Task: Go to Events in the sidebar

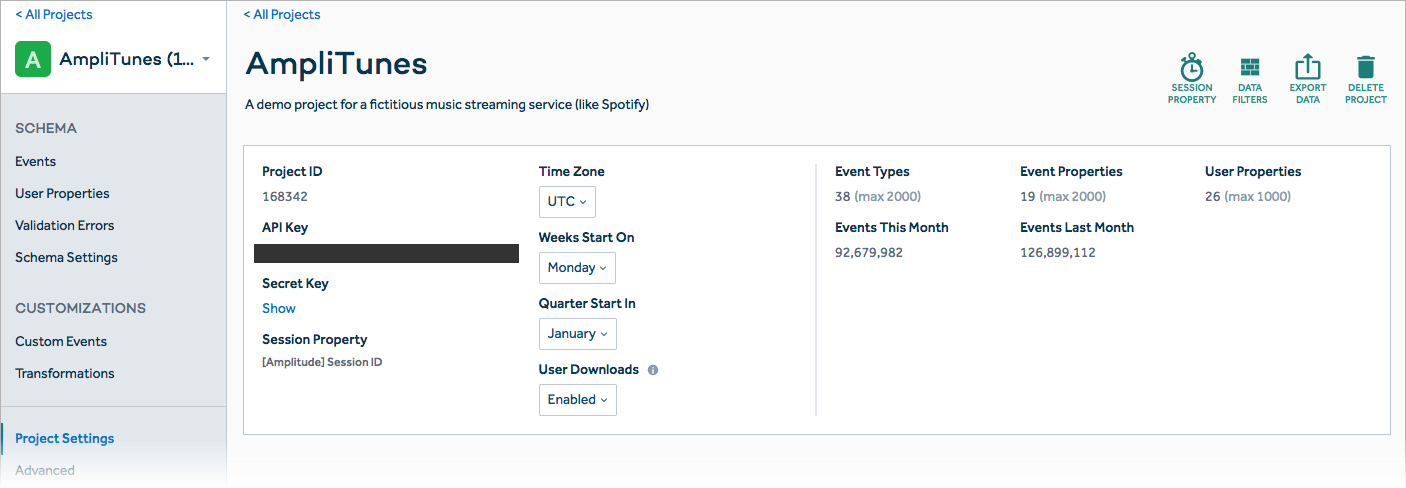Action: pyautogui.click(x=36, y=161)
